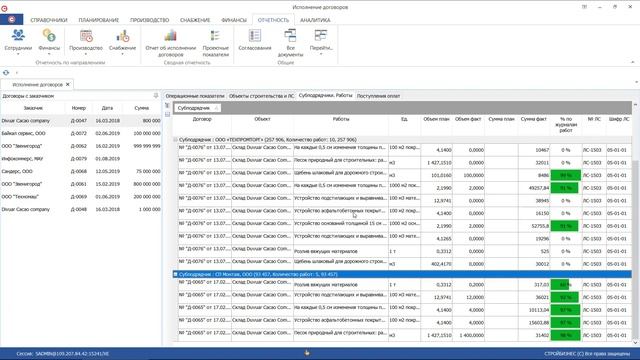Click top icon left of Субподрядчик chip
The height and width of the screenshot is (360, 640).
[x=167, y=105]
